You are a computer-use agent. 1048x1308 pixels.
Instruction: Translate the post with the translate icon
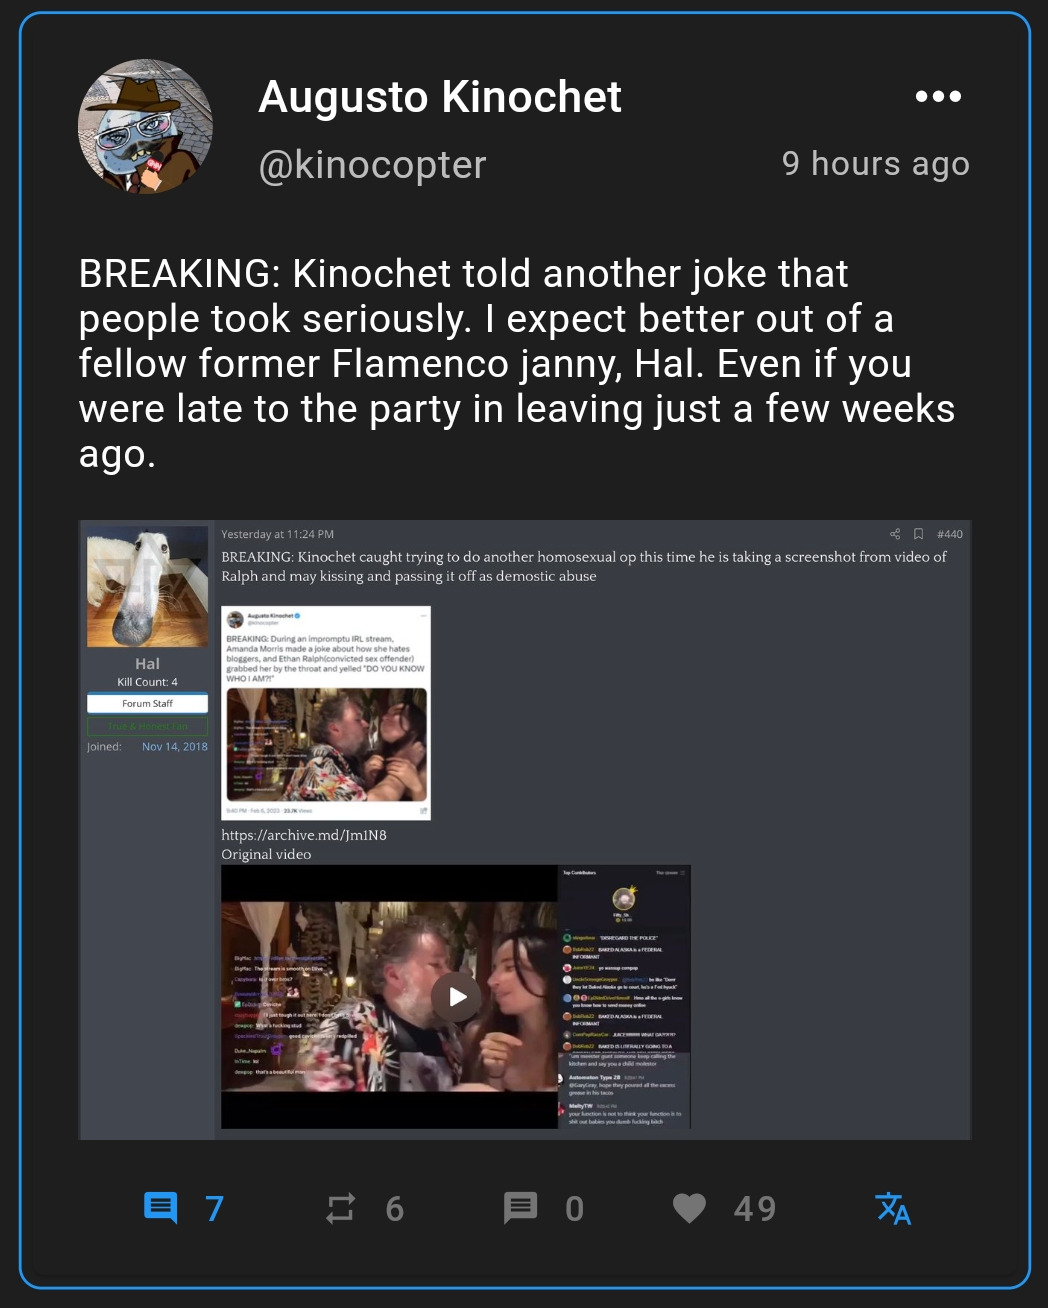click(893, 1208)
